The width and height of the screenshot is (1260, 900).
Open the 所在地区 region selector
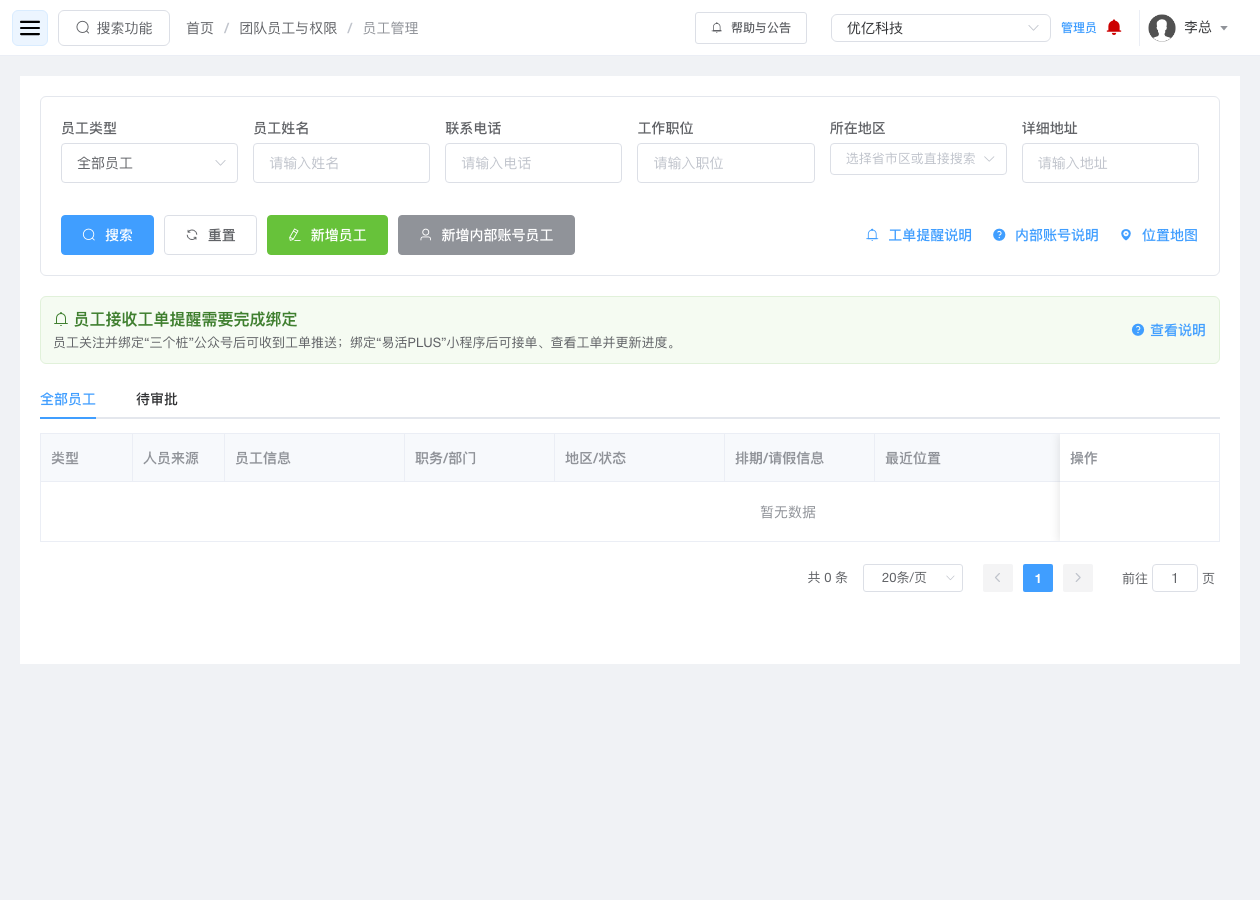pos(918,159)
